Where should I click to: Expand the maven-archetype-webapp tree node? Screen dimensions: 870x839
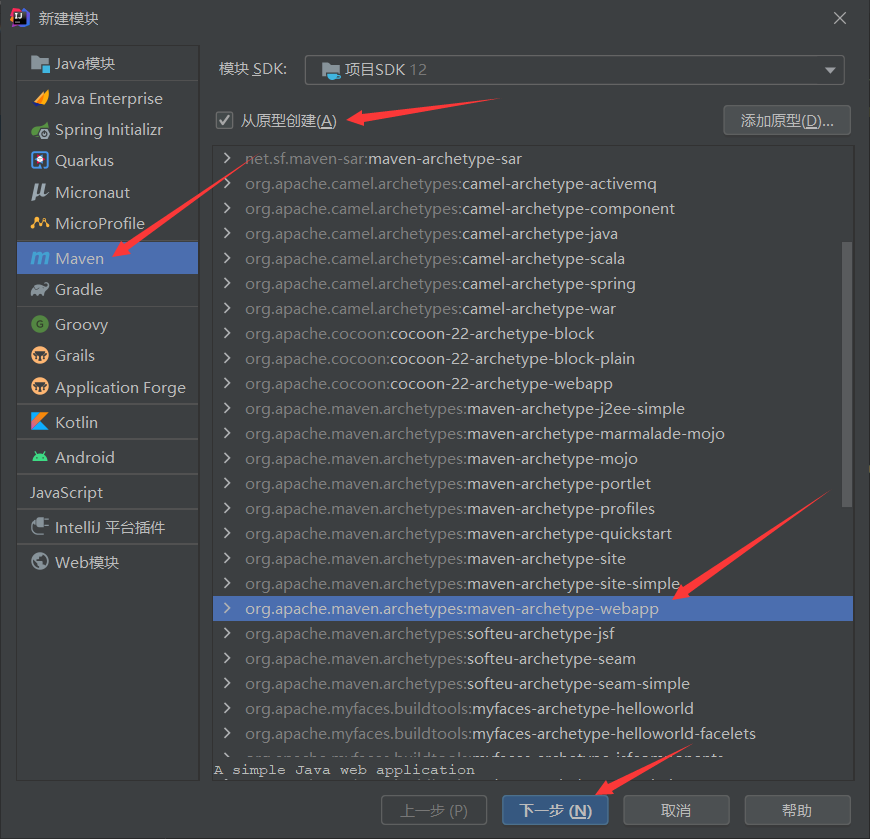pos(227,607)
